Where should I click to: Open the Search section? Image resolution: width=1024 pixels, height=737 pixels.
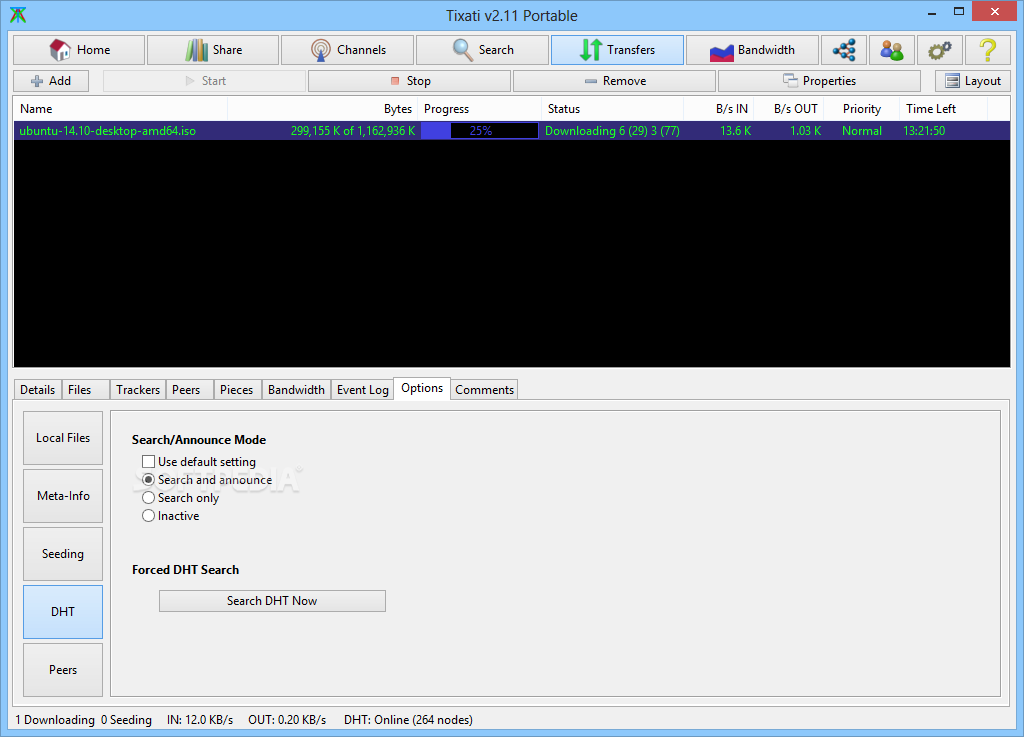(482, 50)
